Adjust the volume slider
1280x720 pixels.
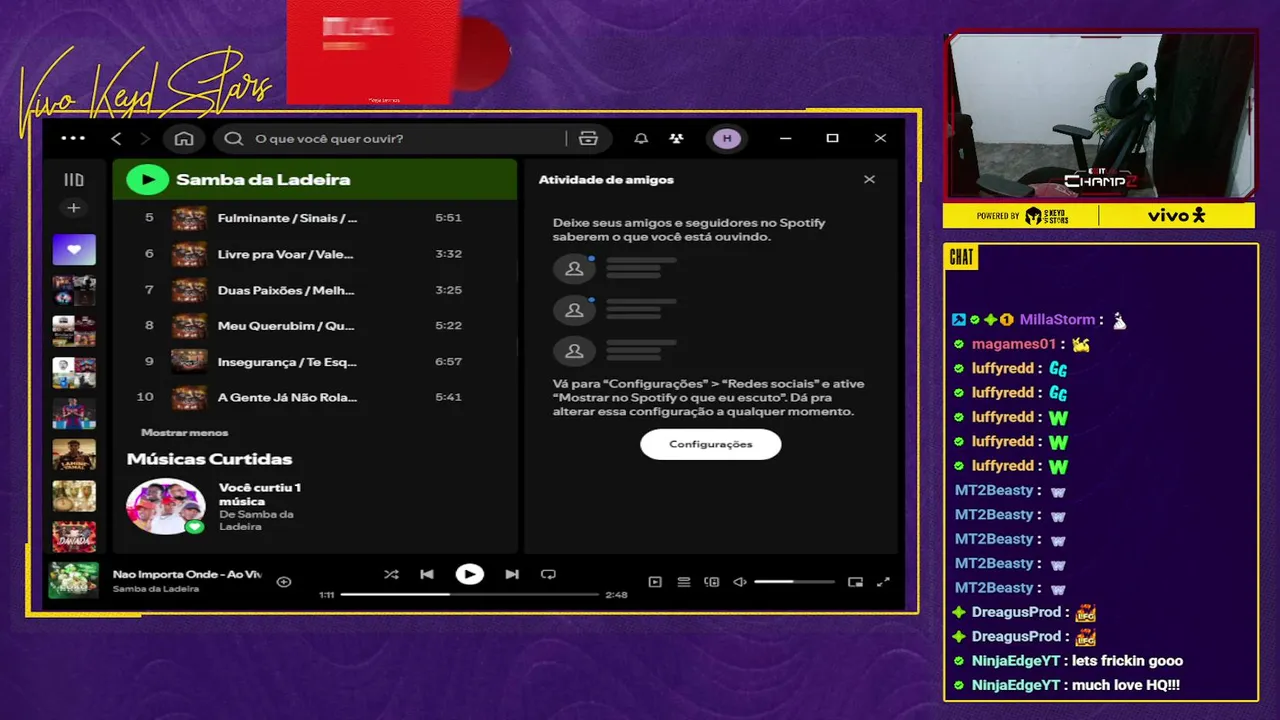tap(794, 582)
